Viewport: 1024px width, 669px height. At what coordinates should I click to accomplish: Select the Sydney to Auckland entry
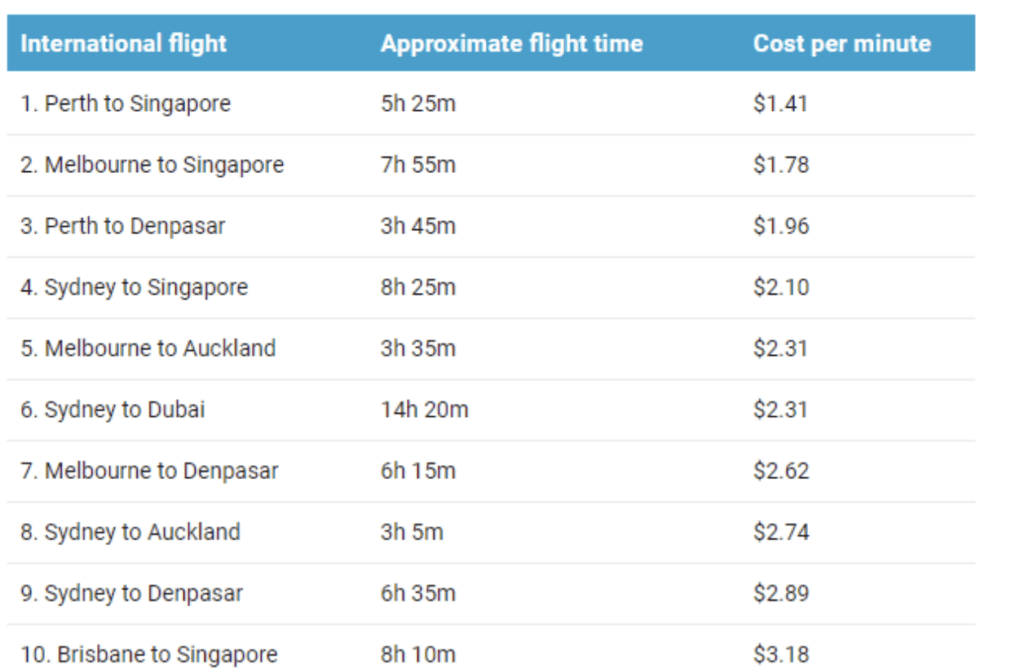pyautogui.click(x=130, y=531)
